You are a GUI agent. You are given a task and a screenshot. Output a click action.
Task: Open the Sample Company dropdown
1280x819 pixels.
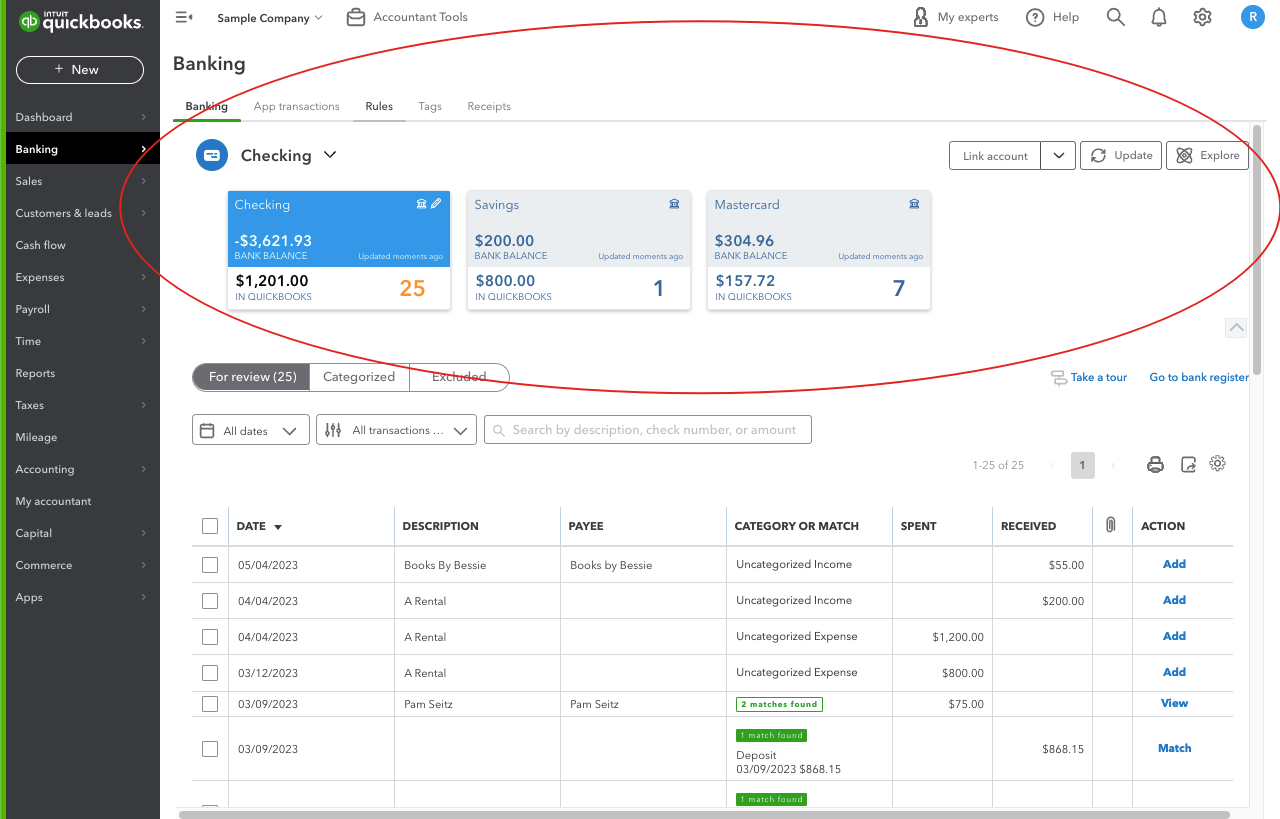coord(270,18)
